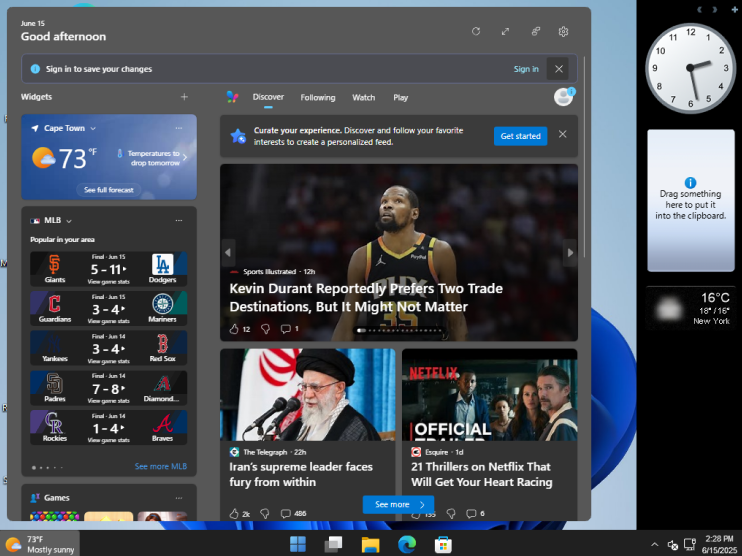This screenshot has width=742, height=556.
Task: Open Iran's supreme leader article thumbnail
Action: click(308, 395)
